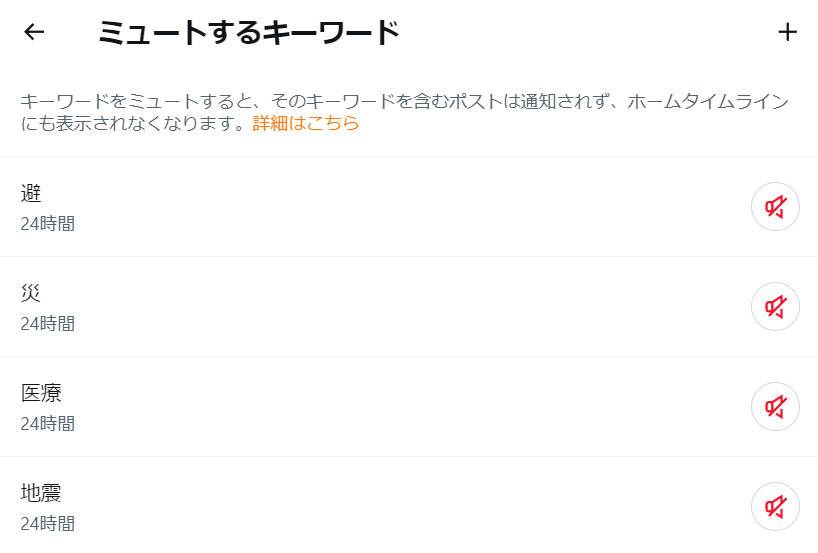Click the 24時間 duration under 避
The image size is (818, 553).
[47, 223]
